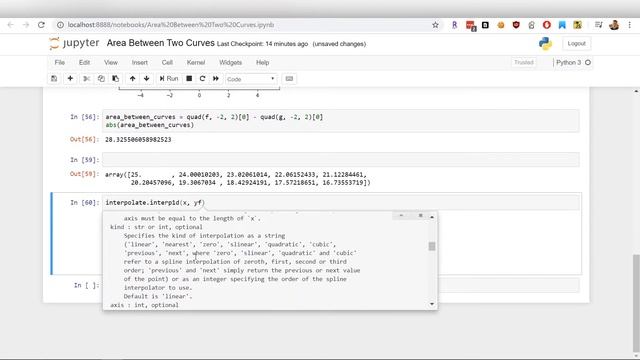Save the notebook with floppy disk icon
The width and height of the screenshot is (640, 360).
click(54, 79)
